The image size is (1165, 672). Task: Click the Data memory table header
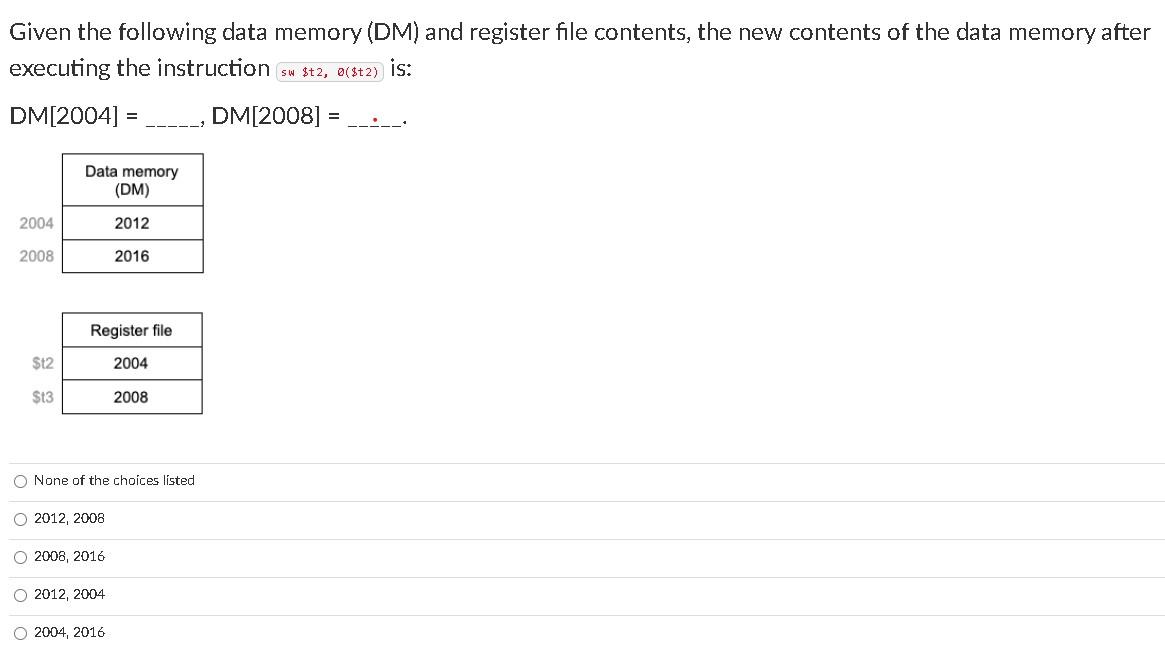click(x=132, y=180)
